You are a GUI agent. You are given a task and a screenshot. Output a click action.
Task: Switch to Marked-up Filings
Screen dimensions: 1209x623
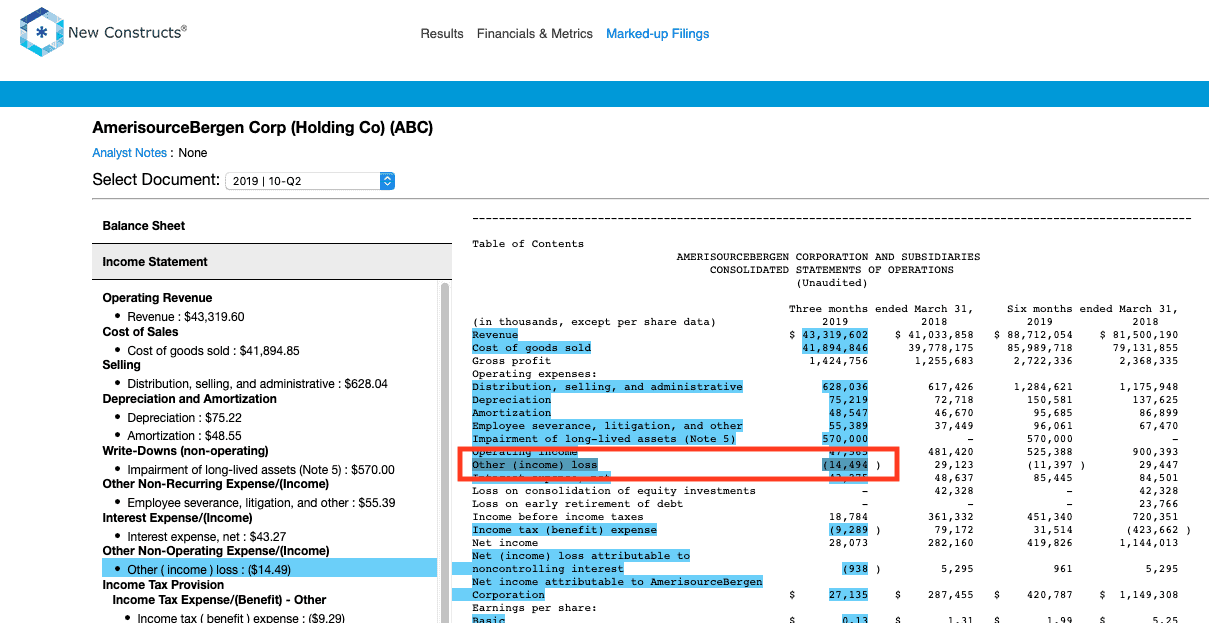tap(658, 34)
